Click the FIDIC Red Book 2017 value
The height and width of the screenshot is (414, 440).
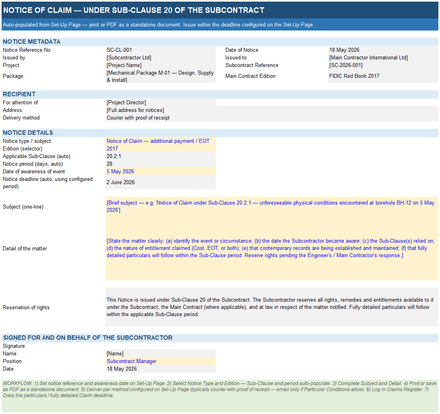383,76
